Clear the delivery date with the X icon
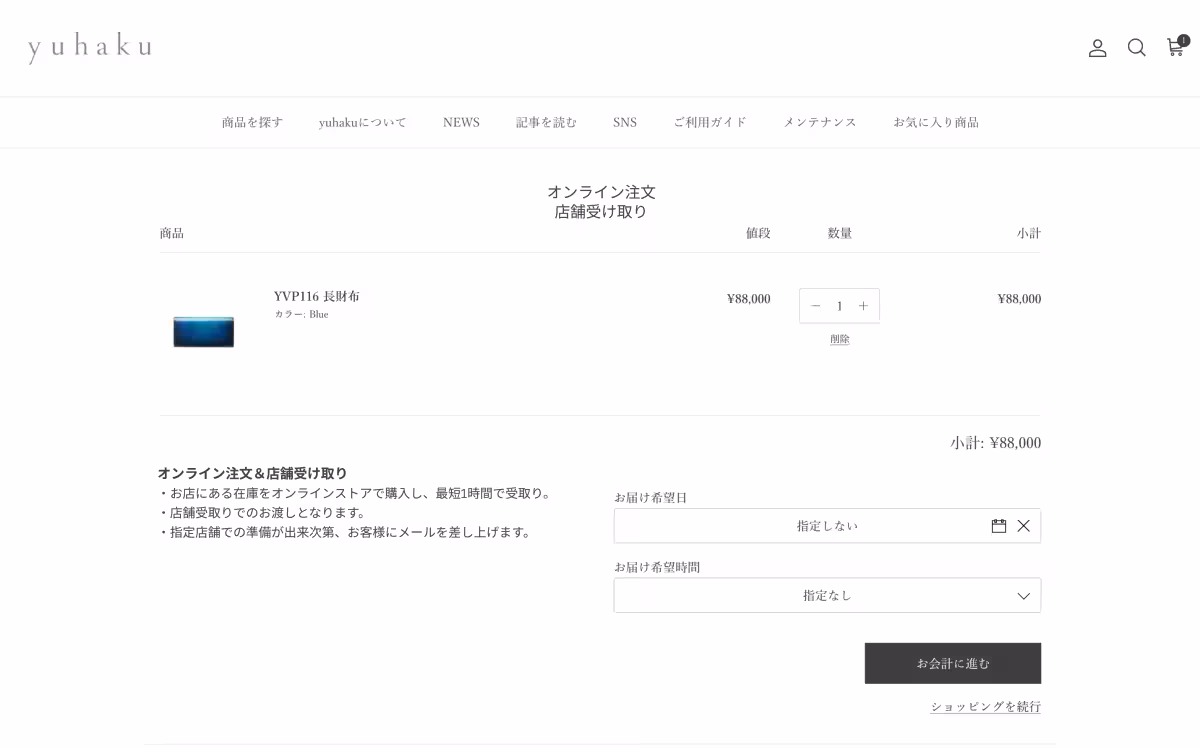 (1023, 525)
